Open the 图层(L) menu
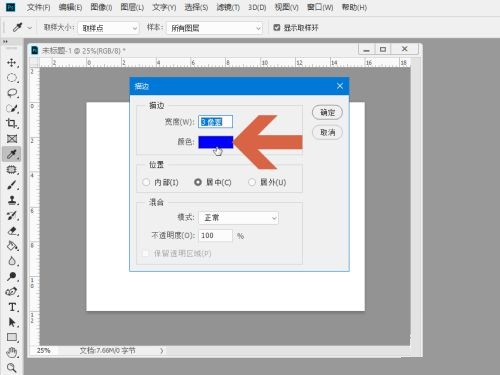 [x=132, y=7]
